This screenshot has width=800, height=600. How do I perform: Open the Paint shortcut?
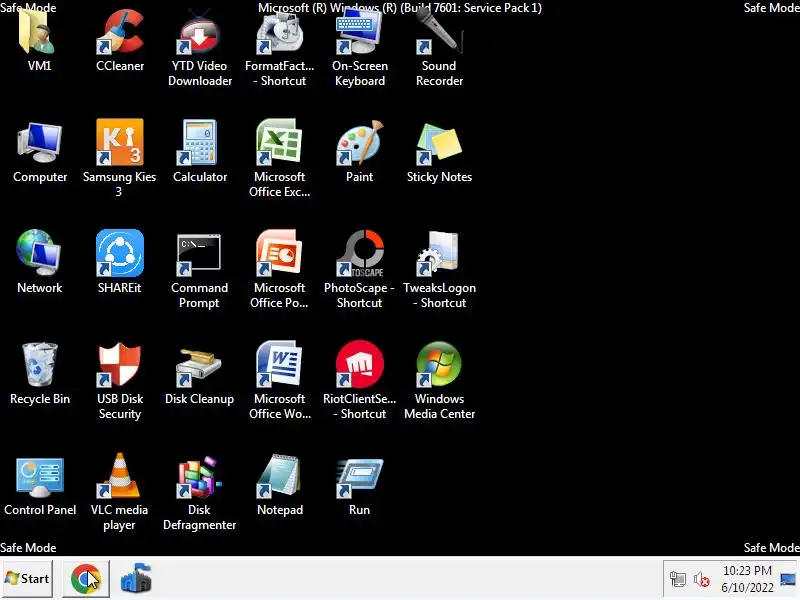[x=359, y=143]
